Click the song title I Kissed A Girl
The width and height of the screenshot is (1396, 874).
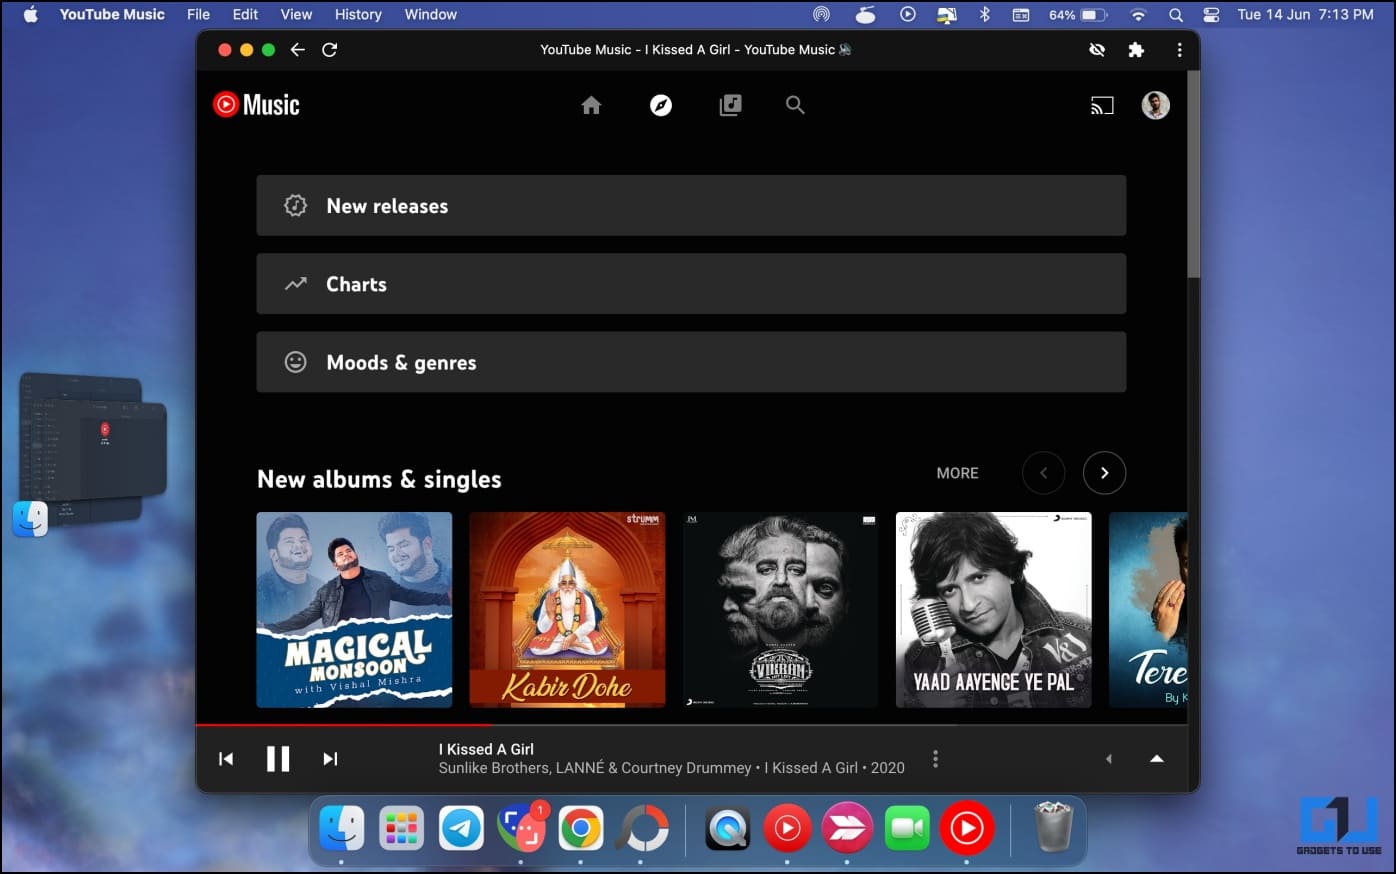(486, 749)
